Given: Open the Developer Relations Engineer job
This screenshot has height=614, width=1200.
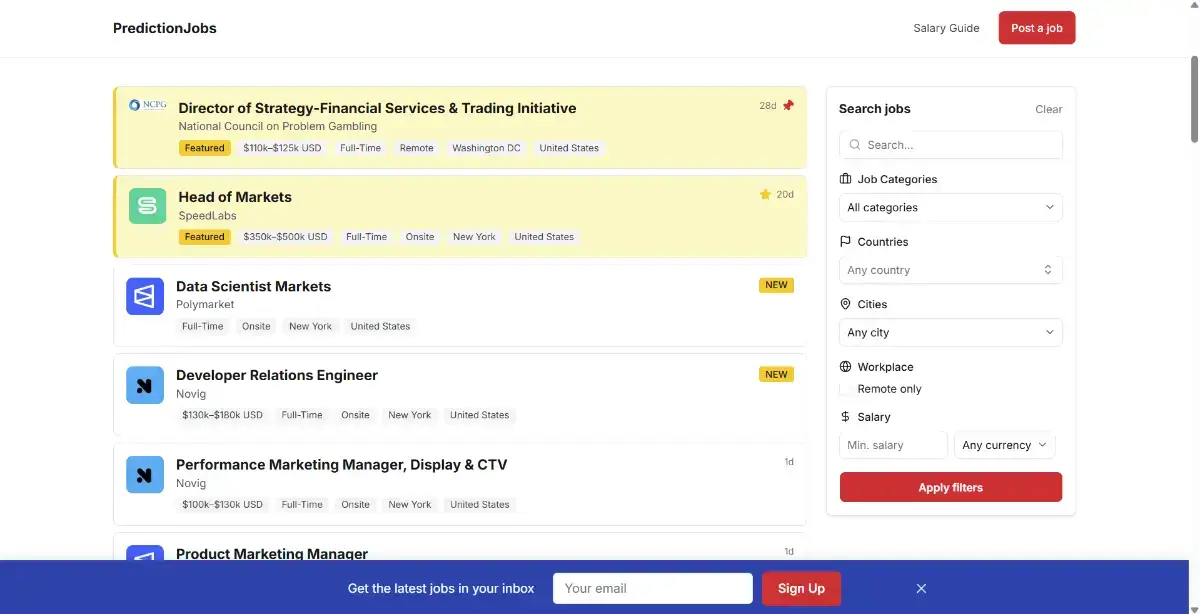Looking at the screenshot, I should (x=277, y=375).
